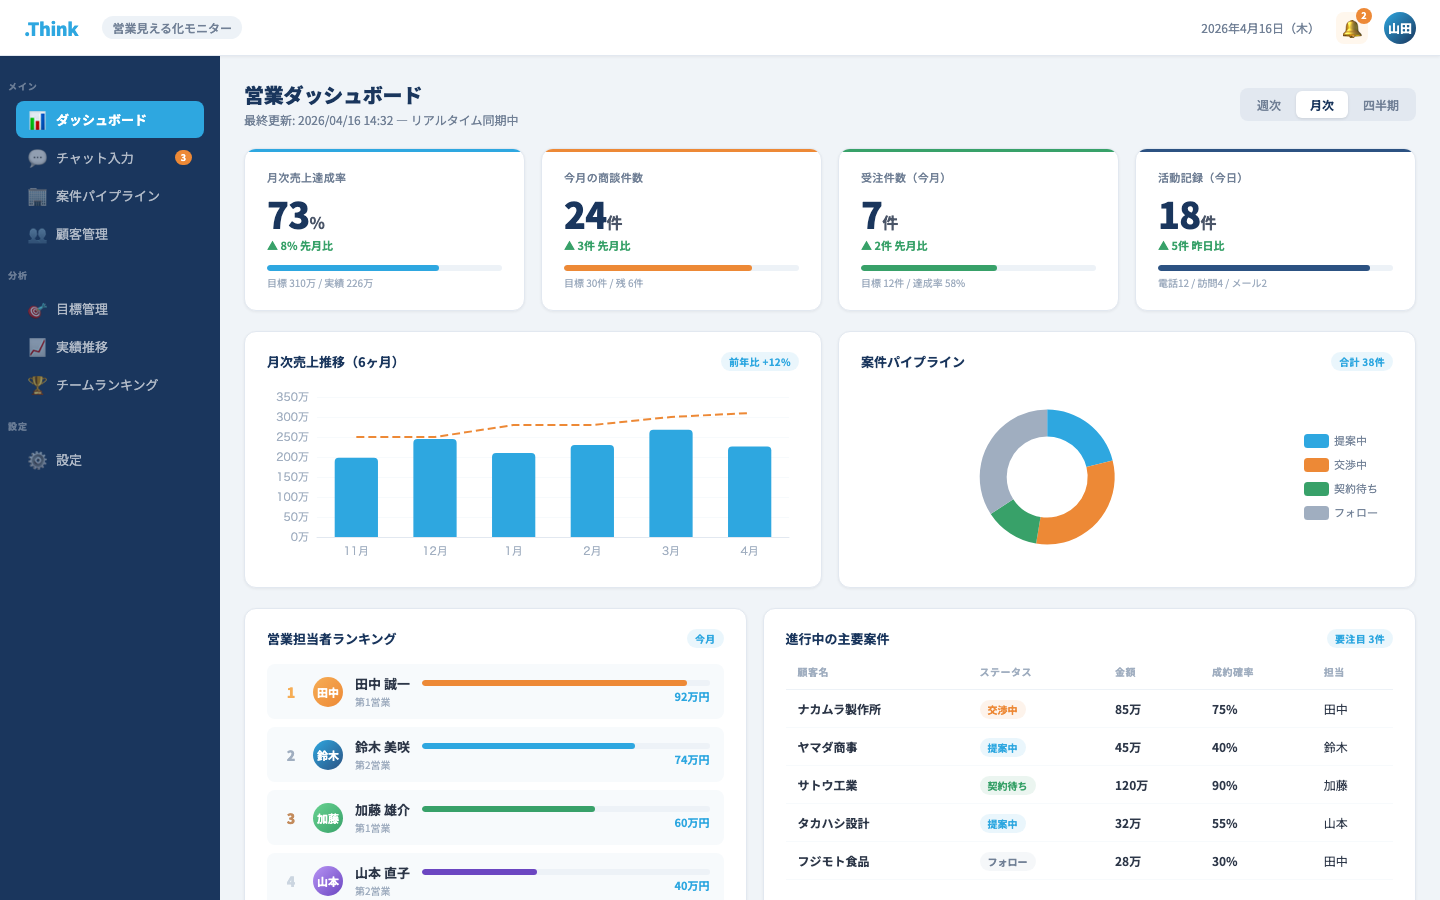Select 田中 誠一 ranking entry
Screen dimensions: 1440x900
pos(495,692)
